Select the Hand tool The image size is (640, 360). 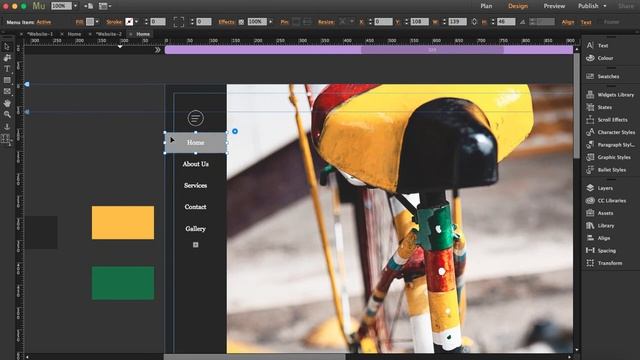(x=7, y=103)
